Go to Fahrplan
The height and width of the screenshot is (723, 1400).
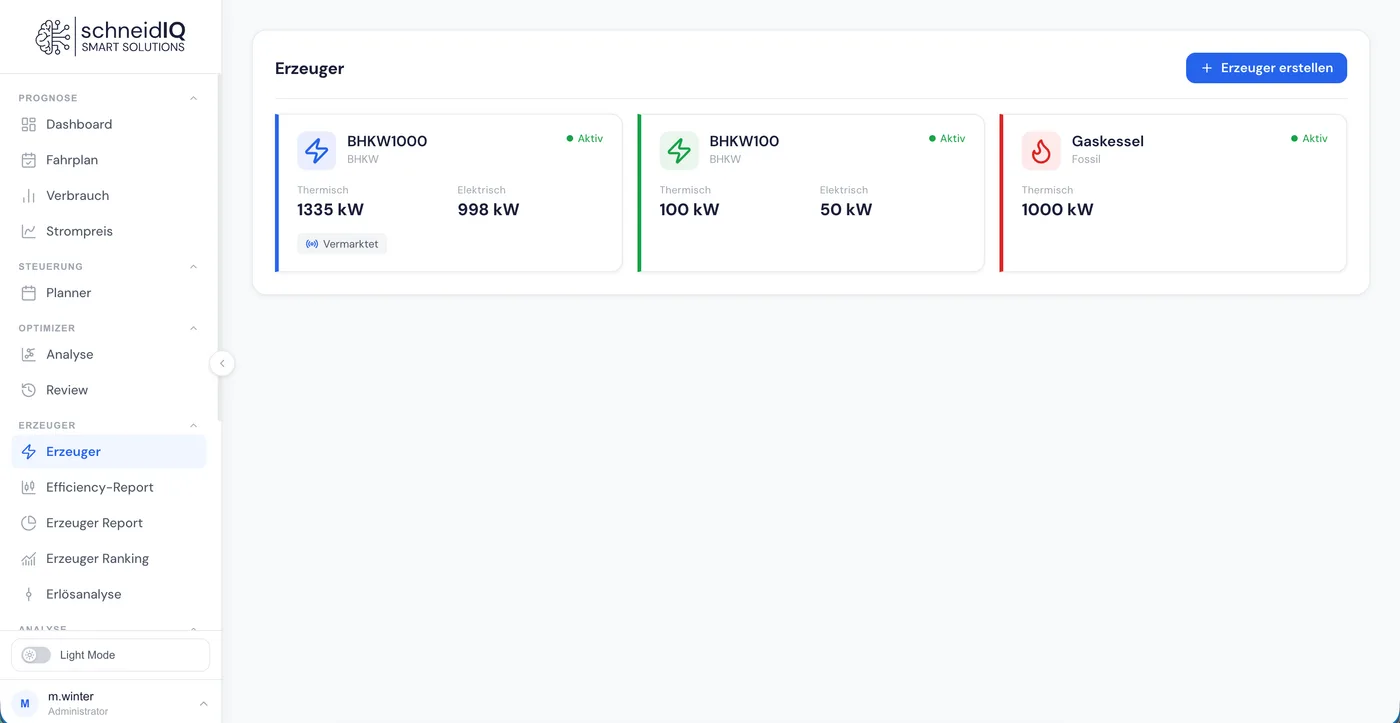click(109, 160)
